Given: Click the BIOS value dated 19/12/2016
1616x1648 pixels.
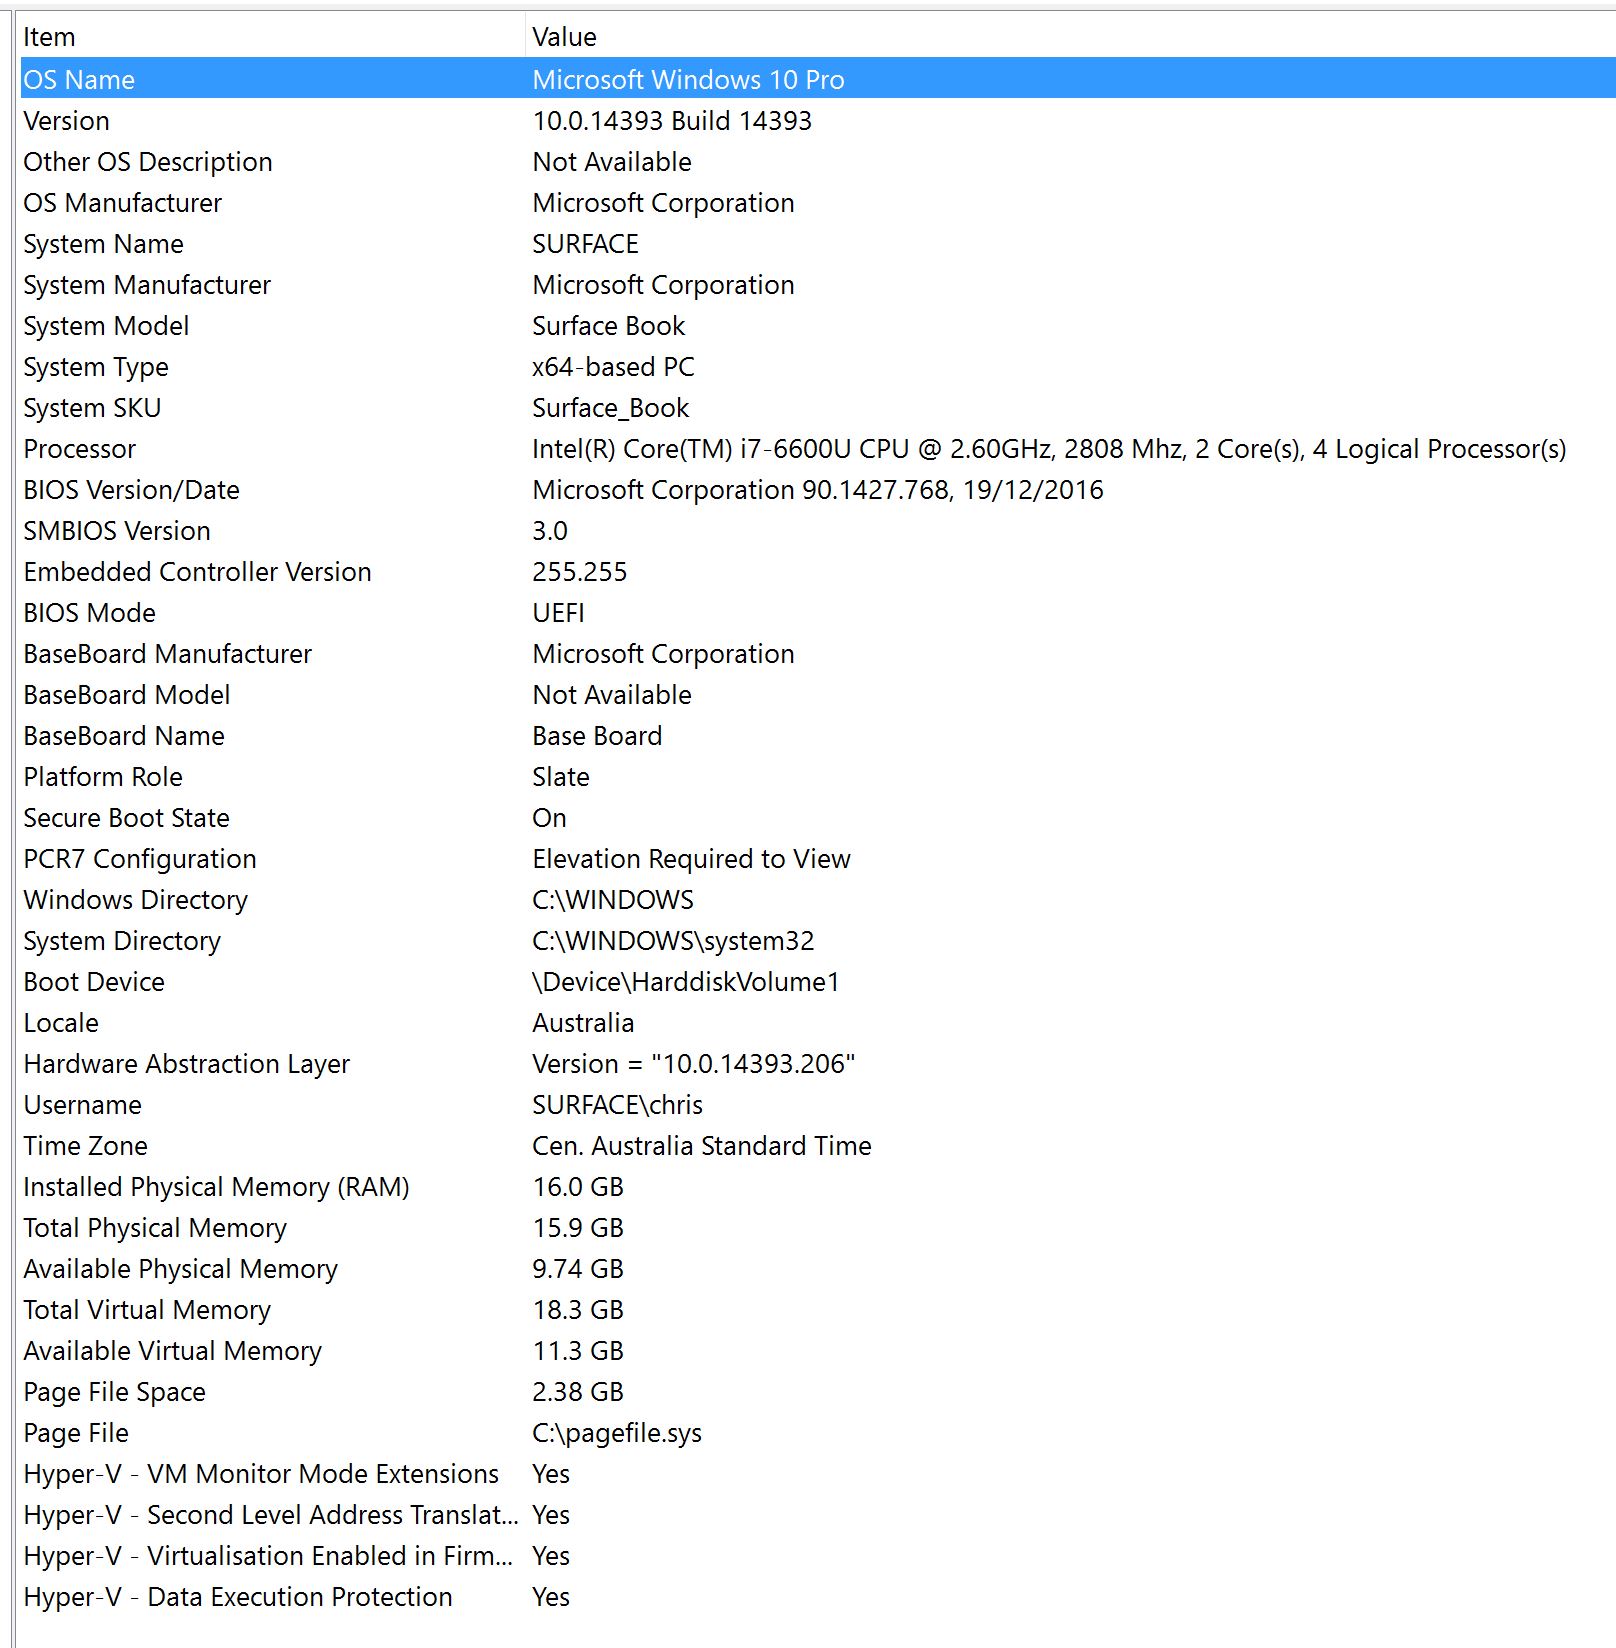Looking at the screenshot, I should click(817, 490).
